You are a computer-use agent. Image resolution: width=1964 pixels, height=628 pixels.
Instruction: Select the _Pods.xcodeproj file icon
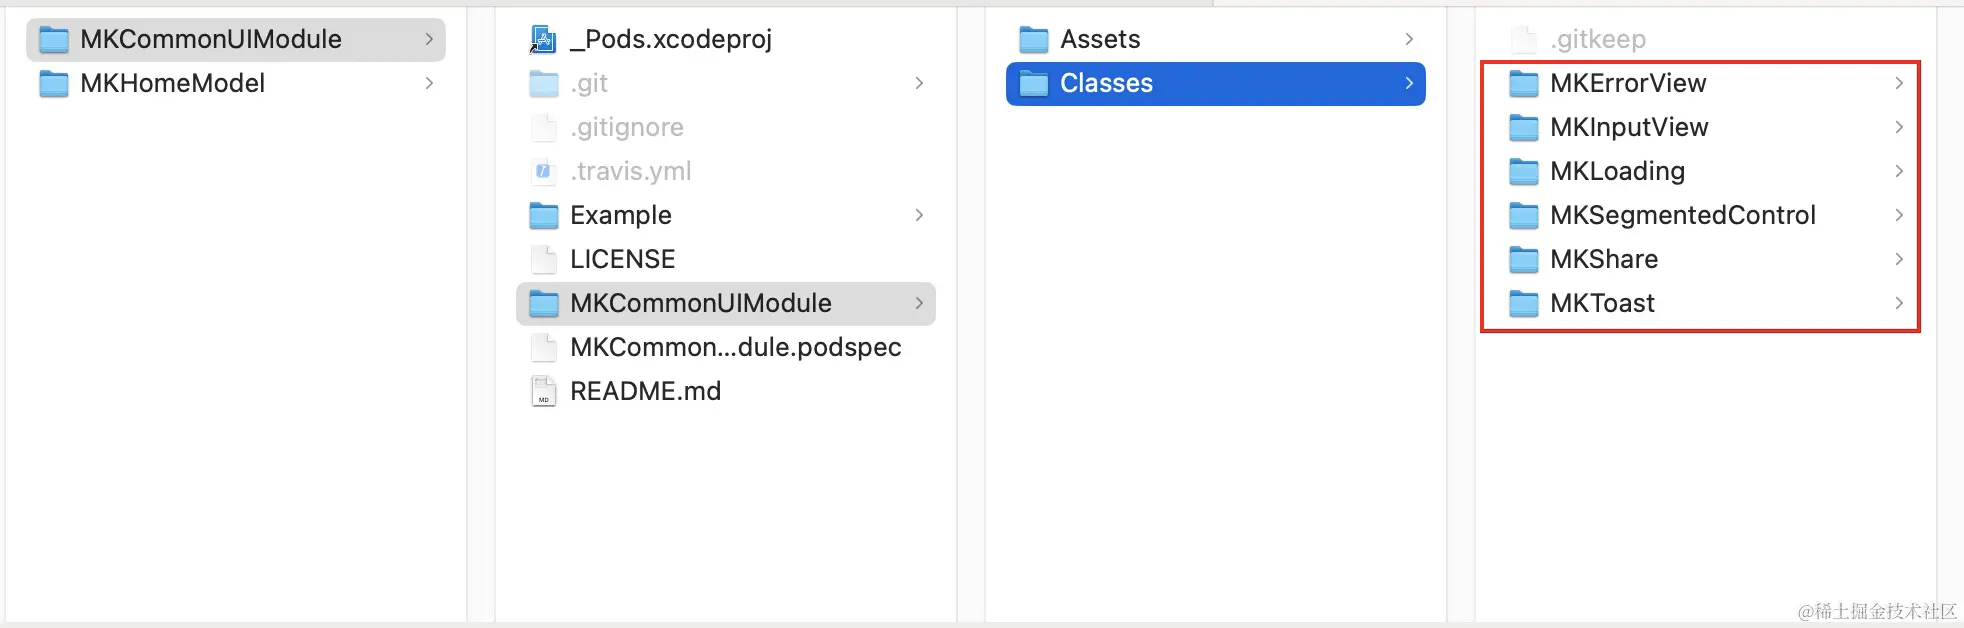point(543,39)
